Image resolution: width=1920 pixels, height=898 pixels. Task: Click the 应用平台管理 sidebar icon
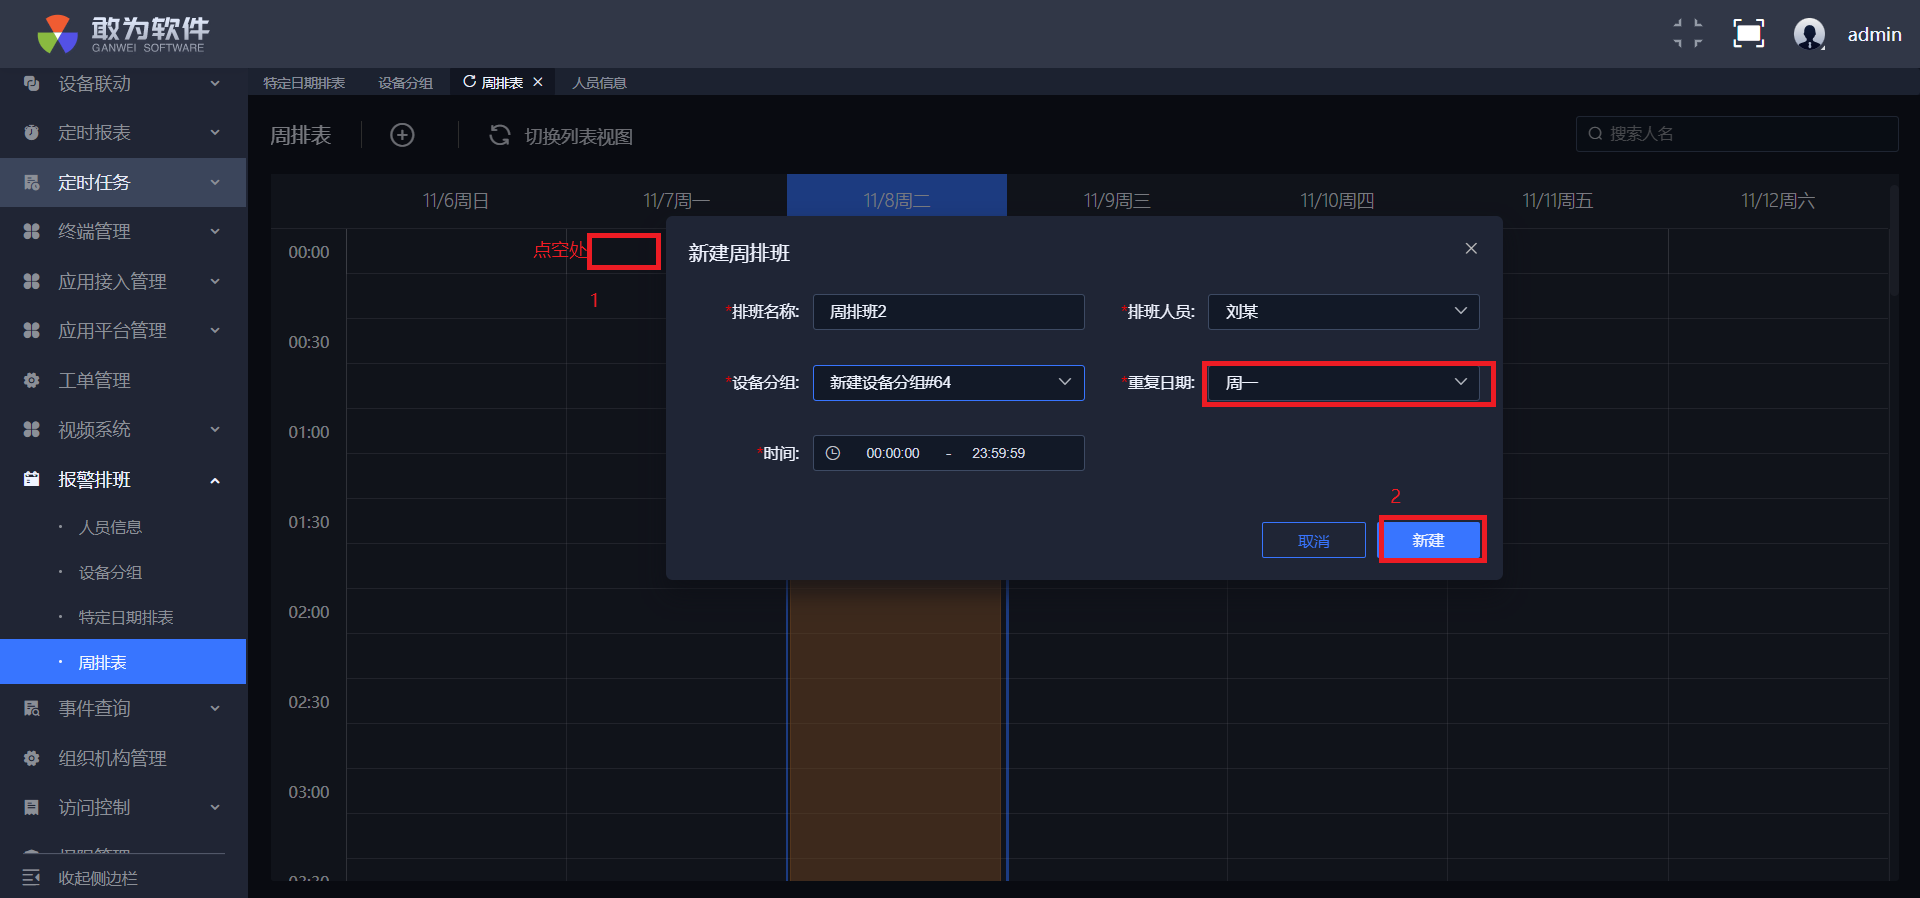[x=31, y=331]
